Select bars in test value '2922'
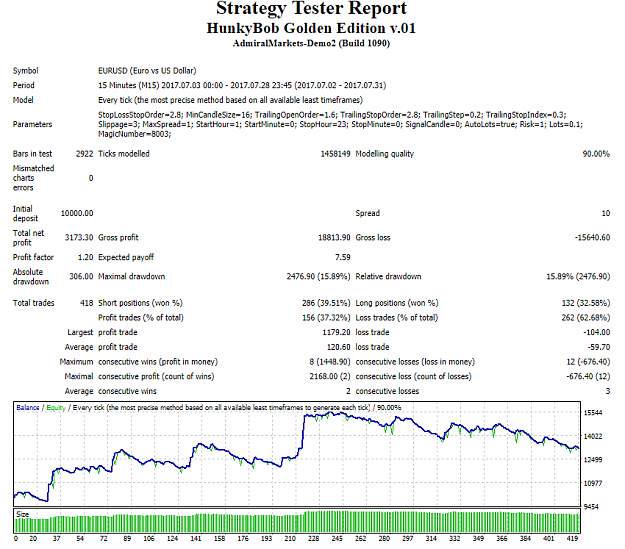625x549 pixels. (x=84, y=154)
